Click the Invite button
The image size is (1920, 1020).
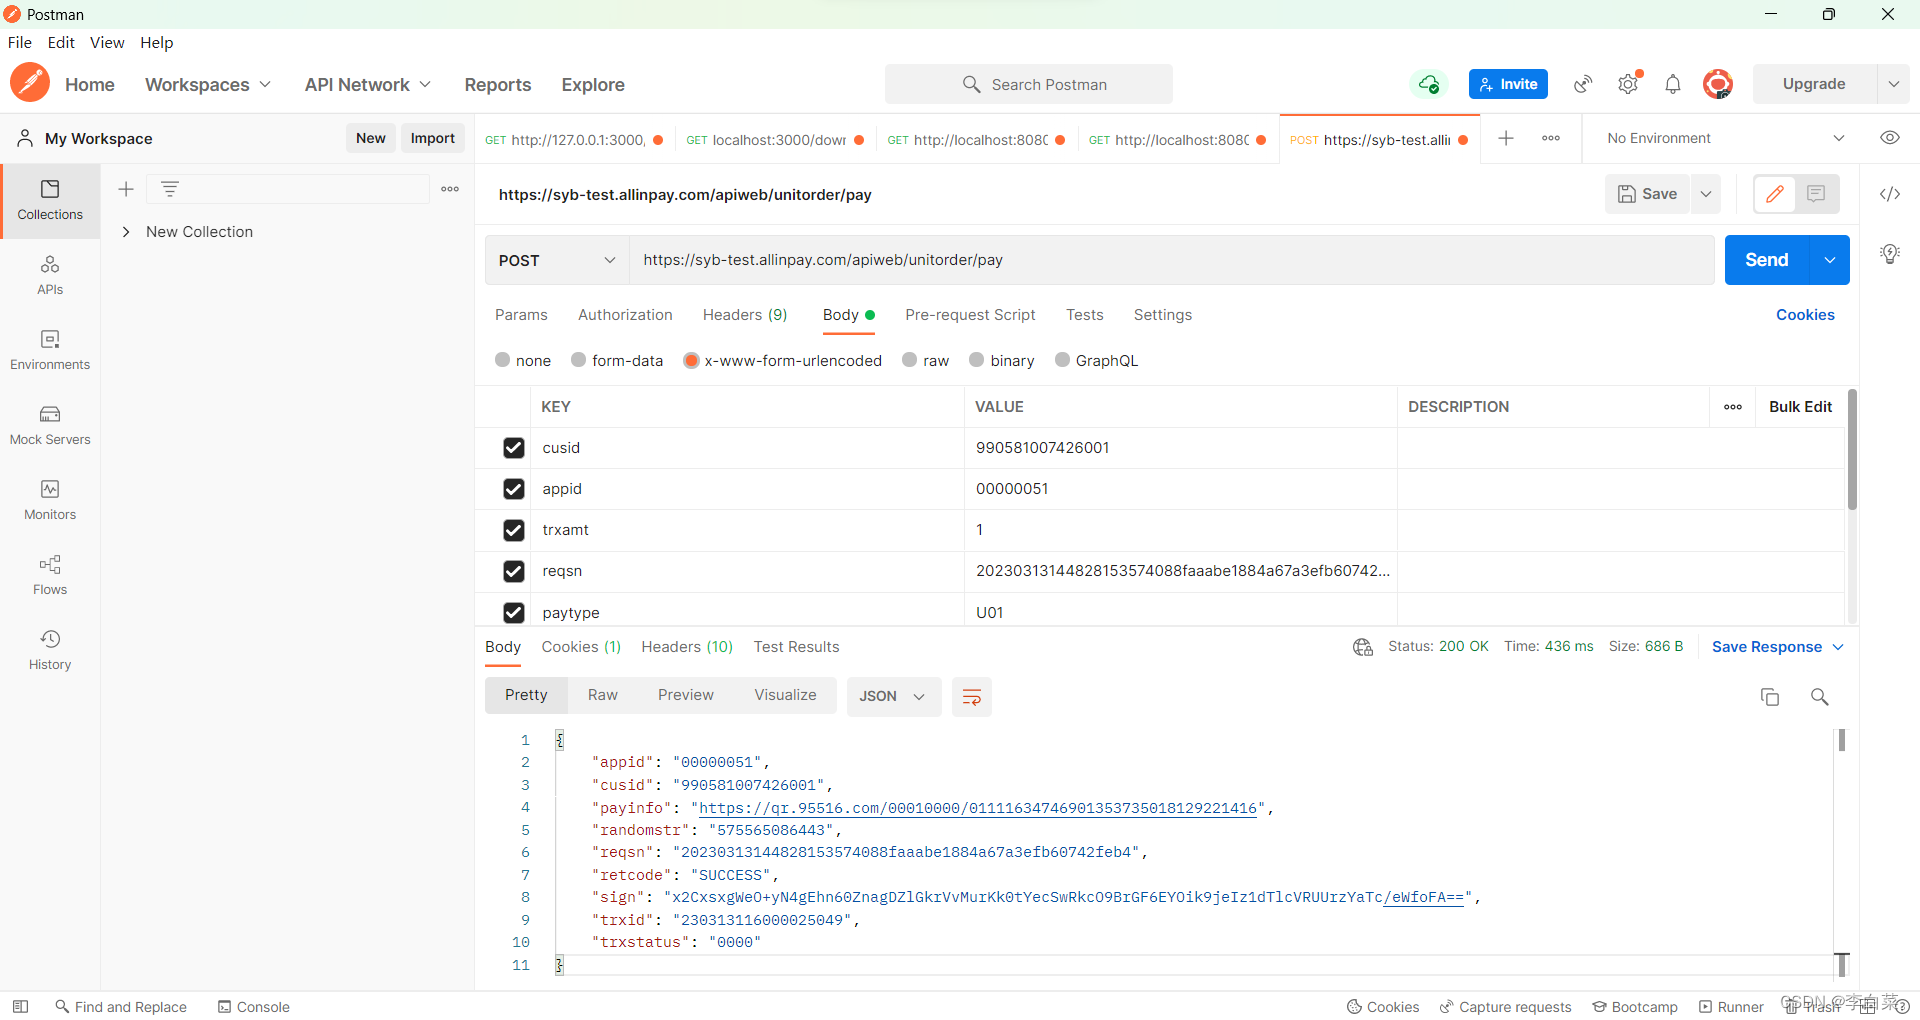[1508, 84]
